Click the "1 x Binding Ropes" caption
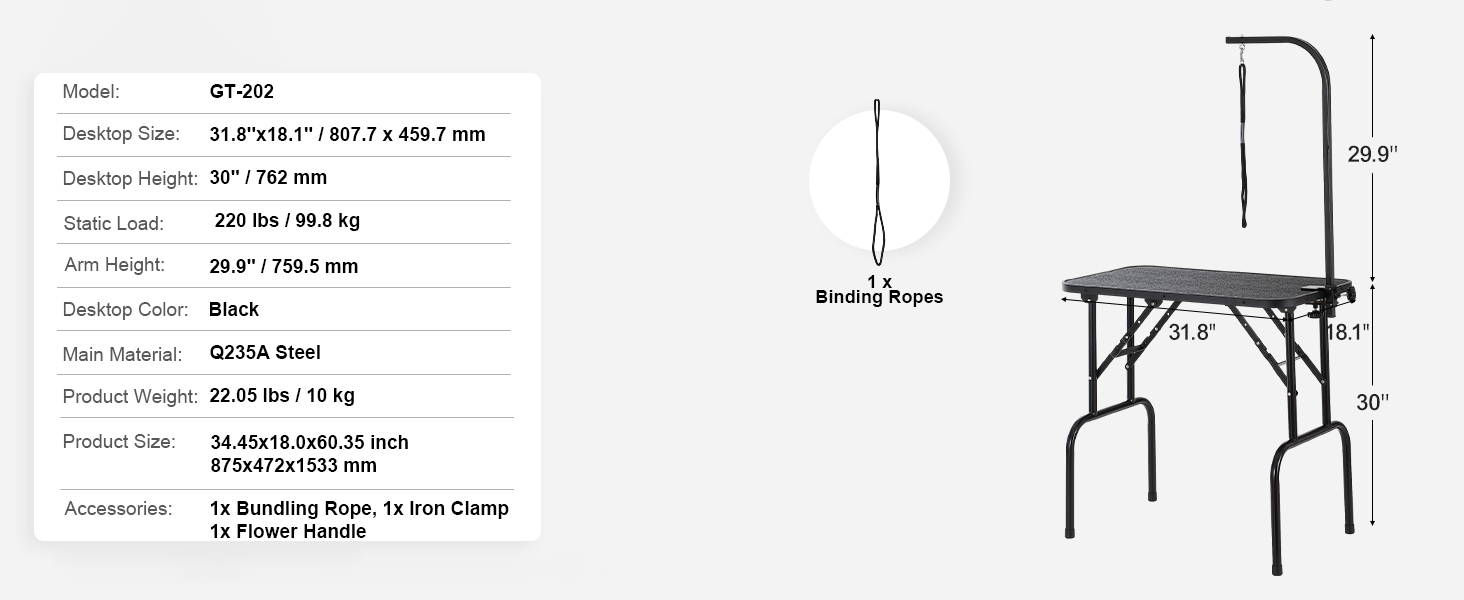Screen dimensions: 1464x600 [x=879, y=290]
